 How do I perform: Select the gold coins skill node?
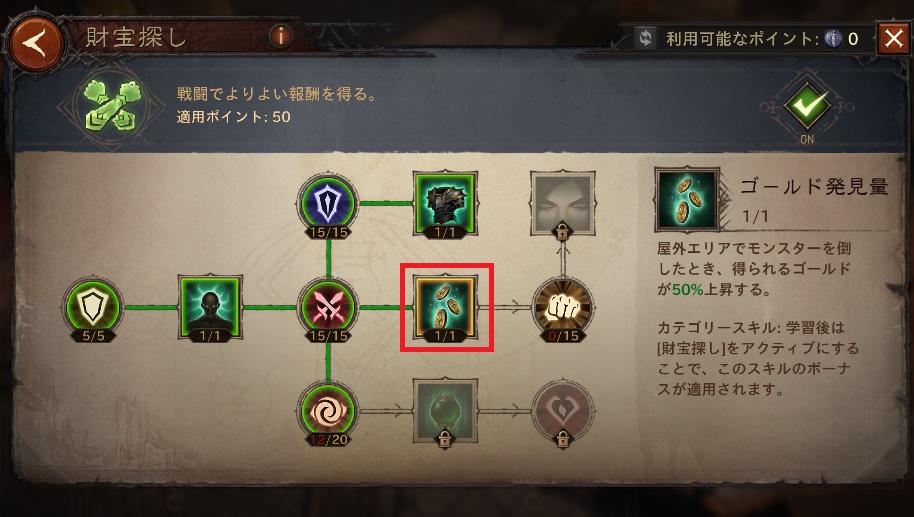446,308
